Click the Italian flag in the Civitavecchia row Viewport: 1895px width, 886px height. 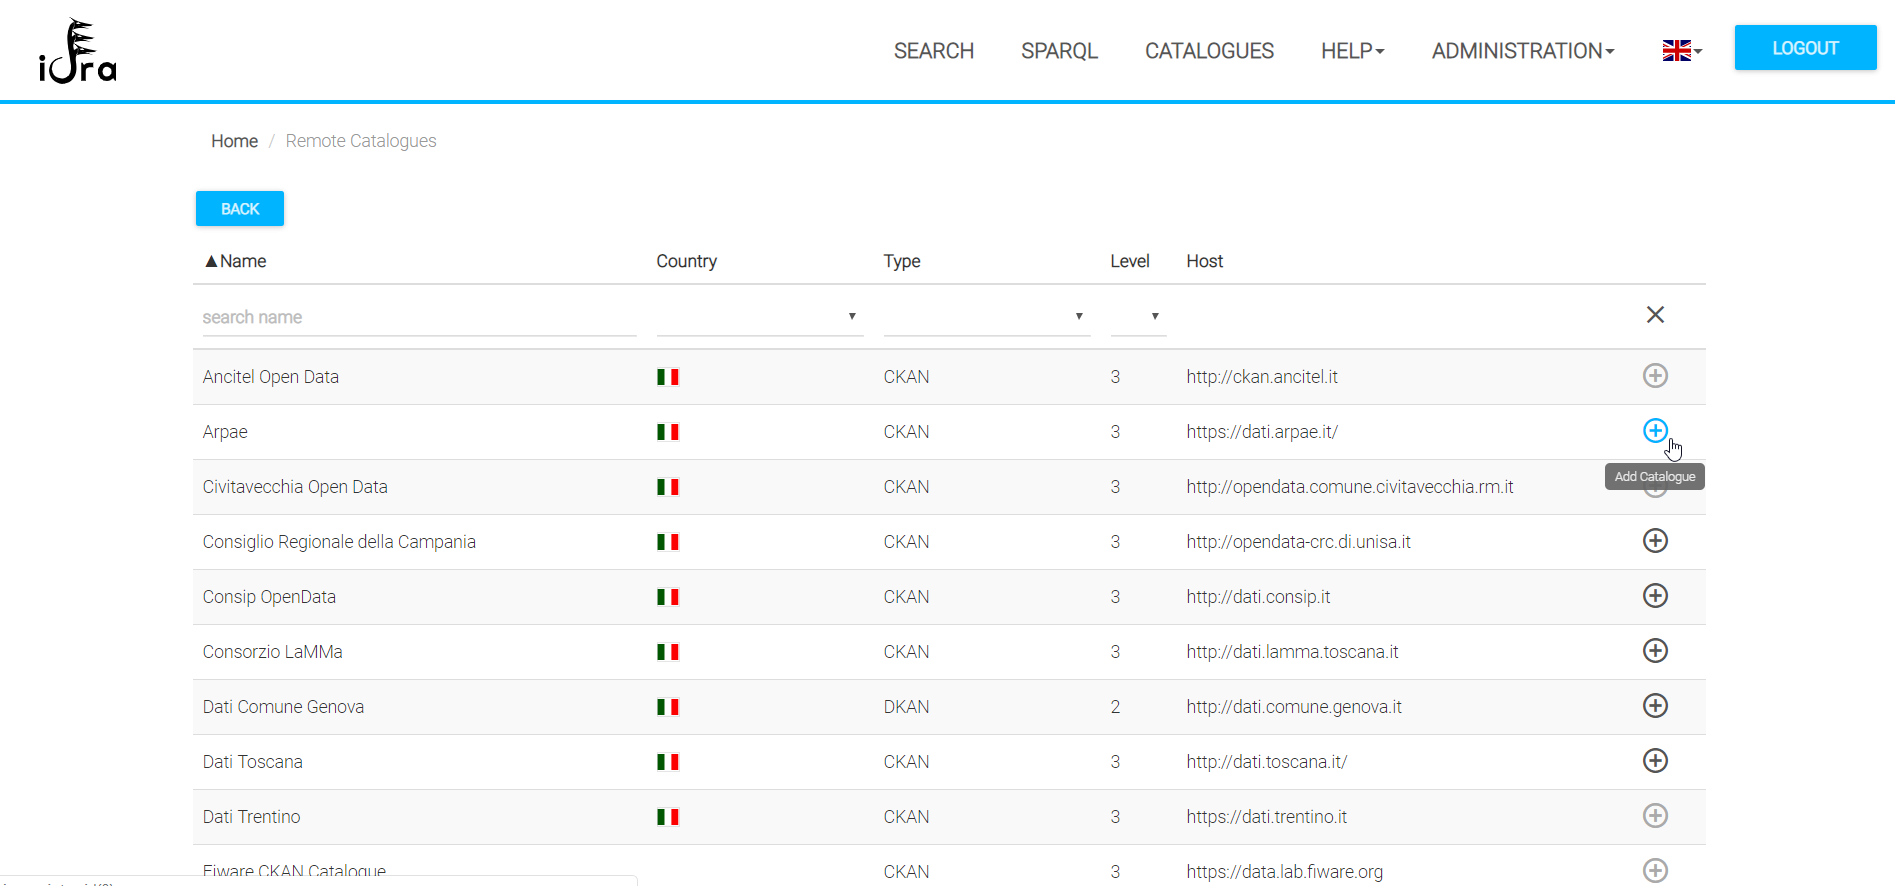pyautogui.click(x=668, y=487)
